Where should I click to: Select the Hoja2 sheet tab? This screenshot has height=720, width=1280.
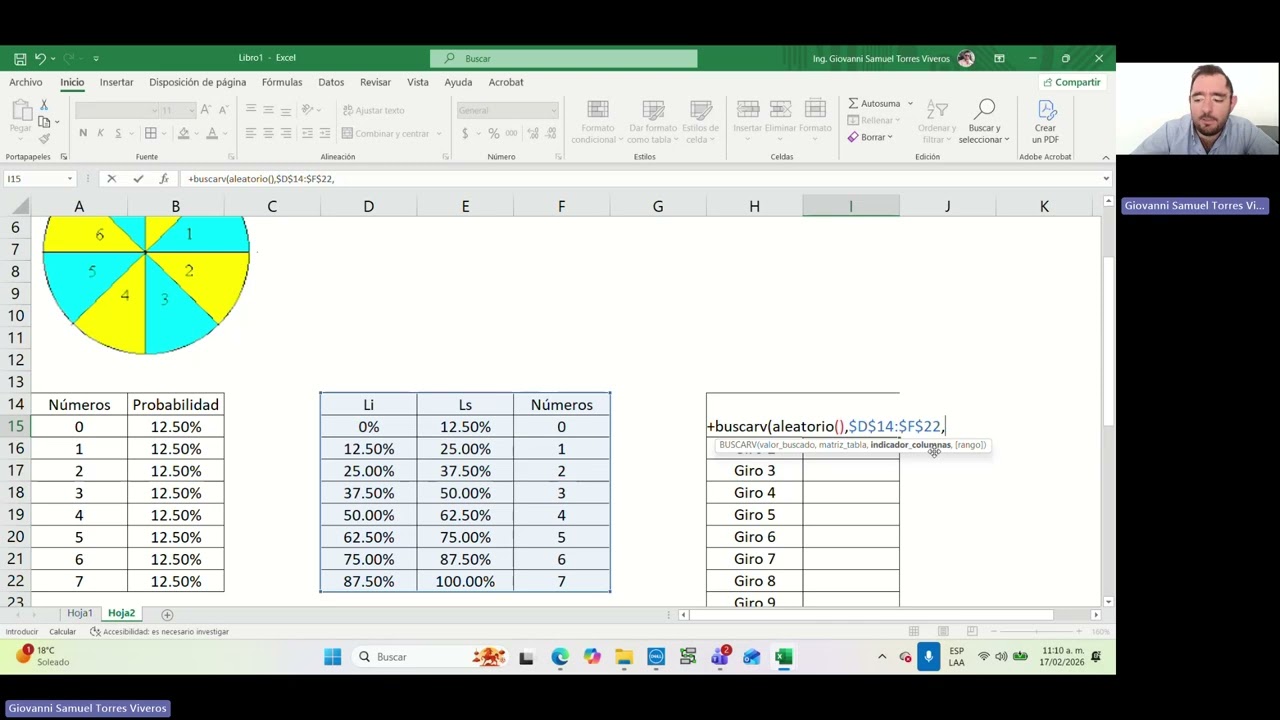tap(121, 613)
